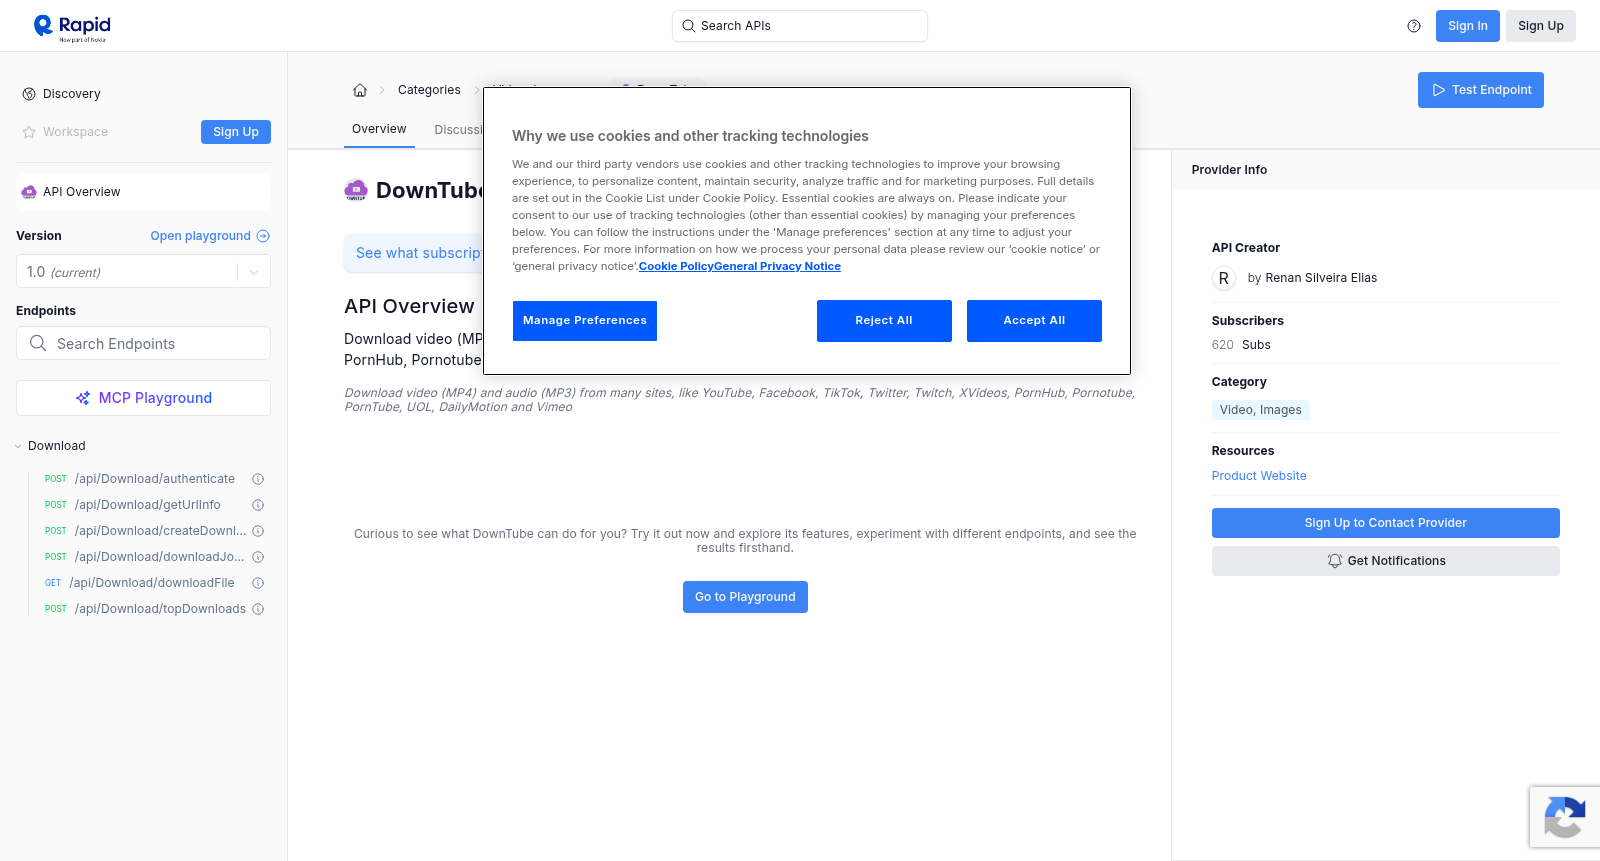Click Manage Preferences button
Image resolution: width=1600 pixels, height=861 pixels.
[585, 321]
